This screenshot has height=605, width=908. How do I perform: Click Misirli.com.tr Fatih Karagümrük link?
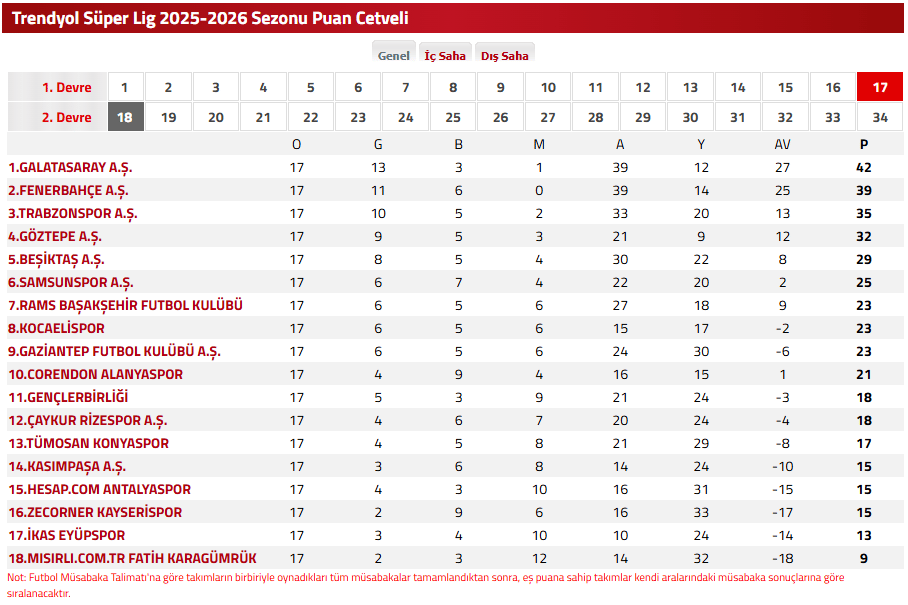pyautogui.click(x=133, y=558)
